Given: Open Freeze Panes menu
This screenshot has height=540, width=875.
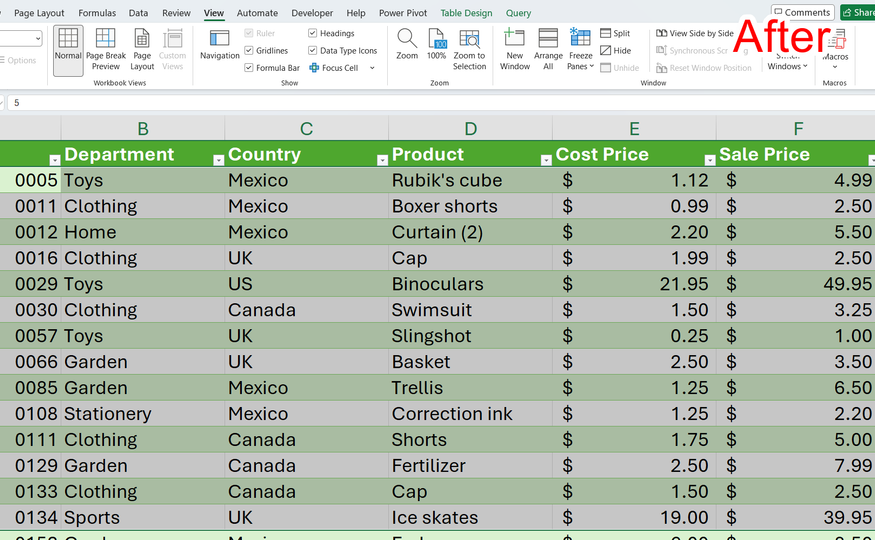Looking at the screenshot, I should (580, 50).
